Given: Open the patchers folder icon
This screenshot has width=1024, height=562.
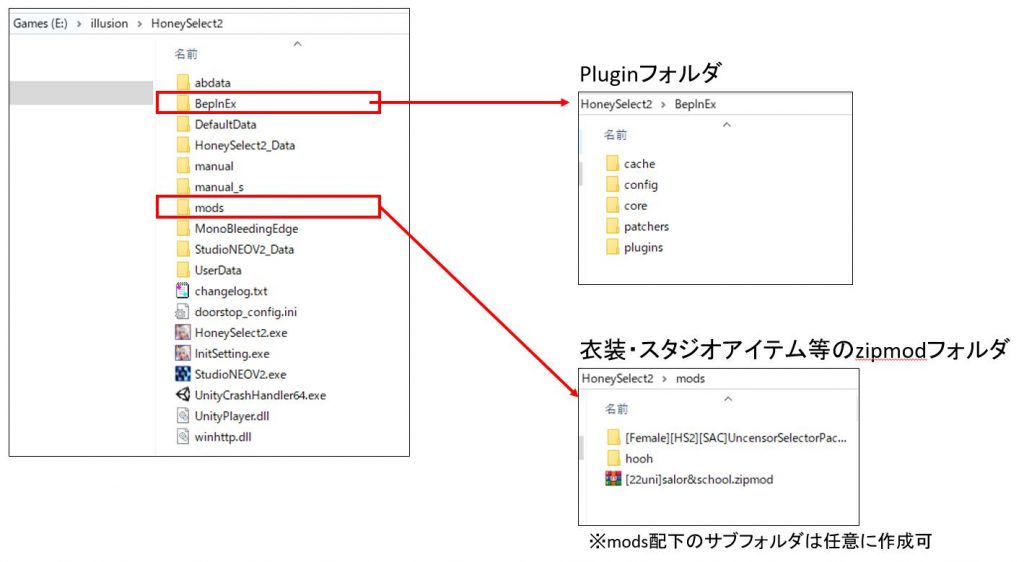Looking at the screenshot, I should point(612,226).
